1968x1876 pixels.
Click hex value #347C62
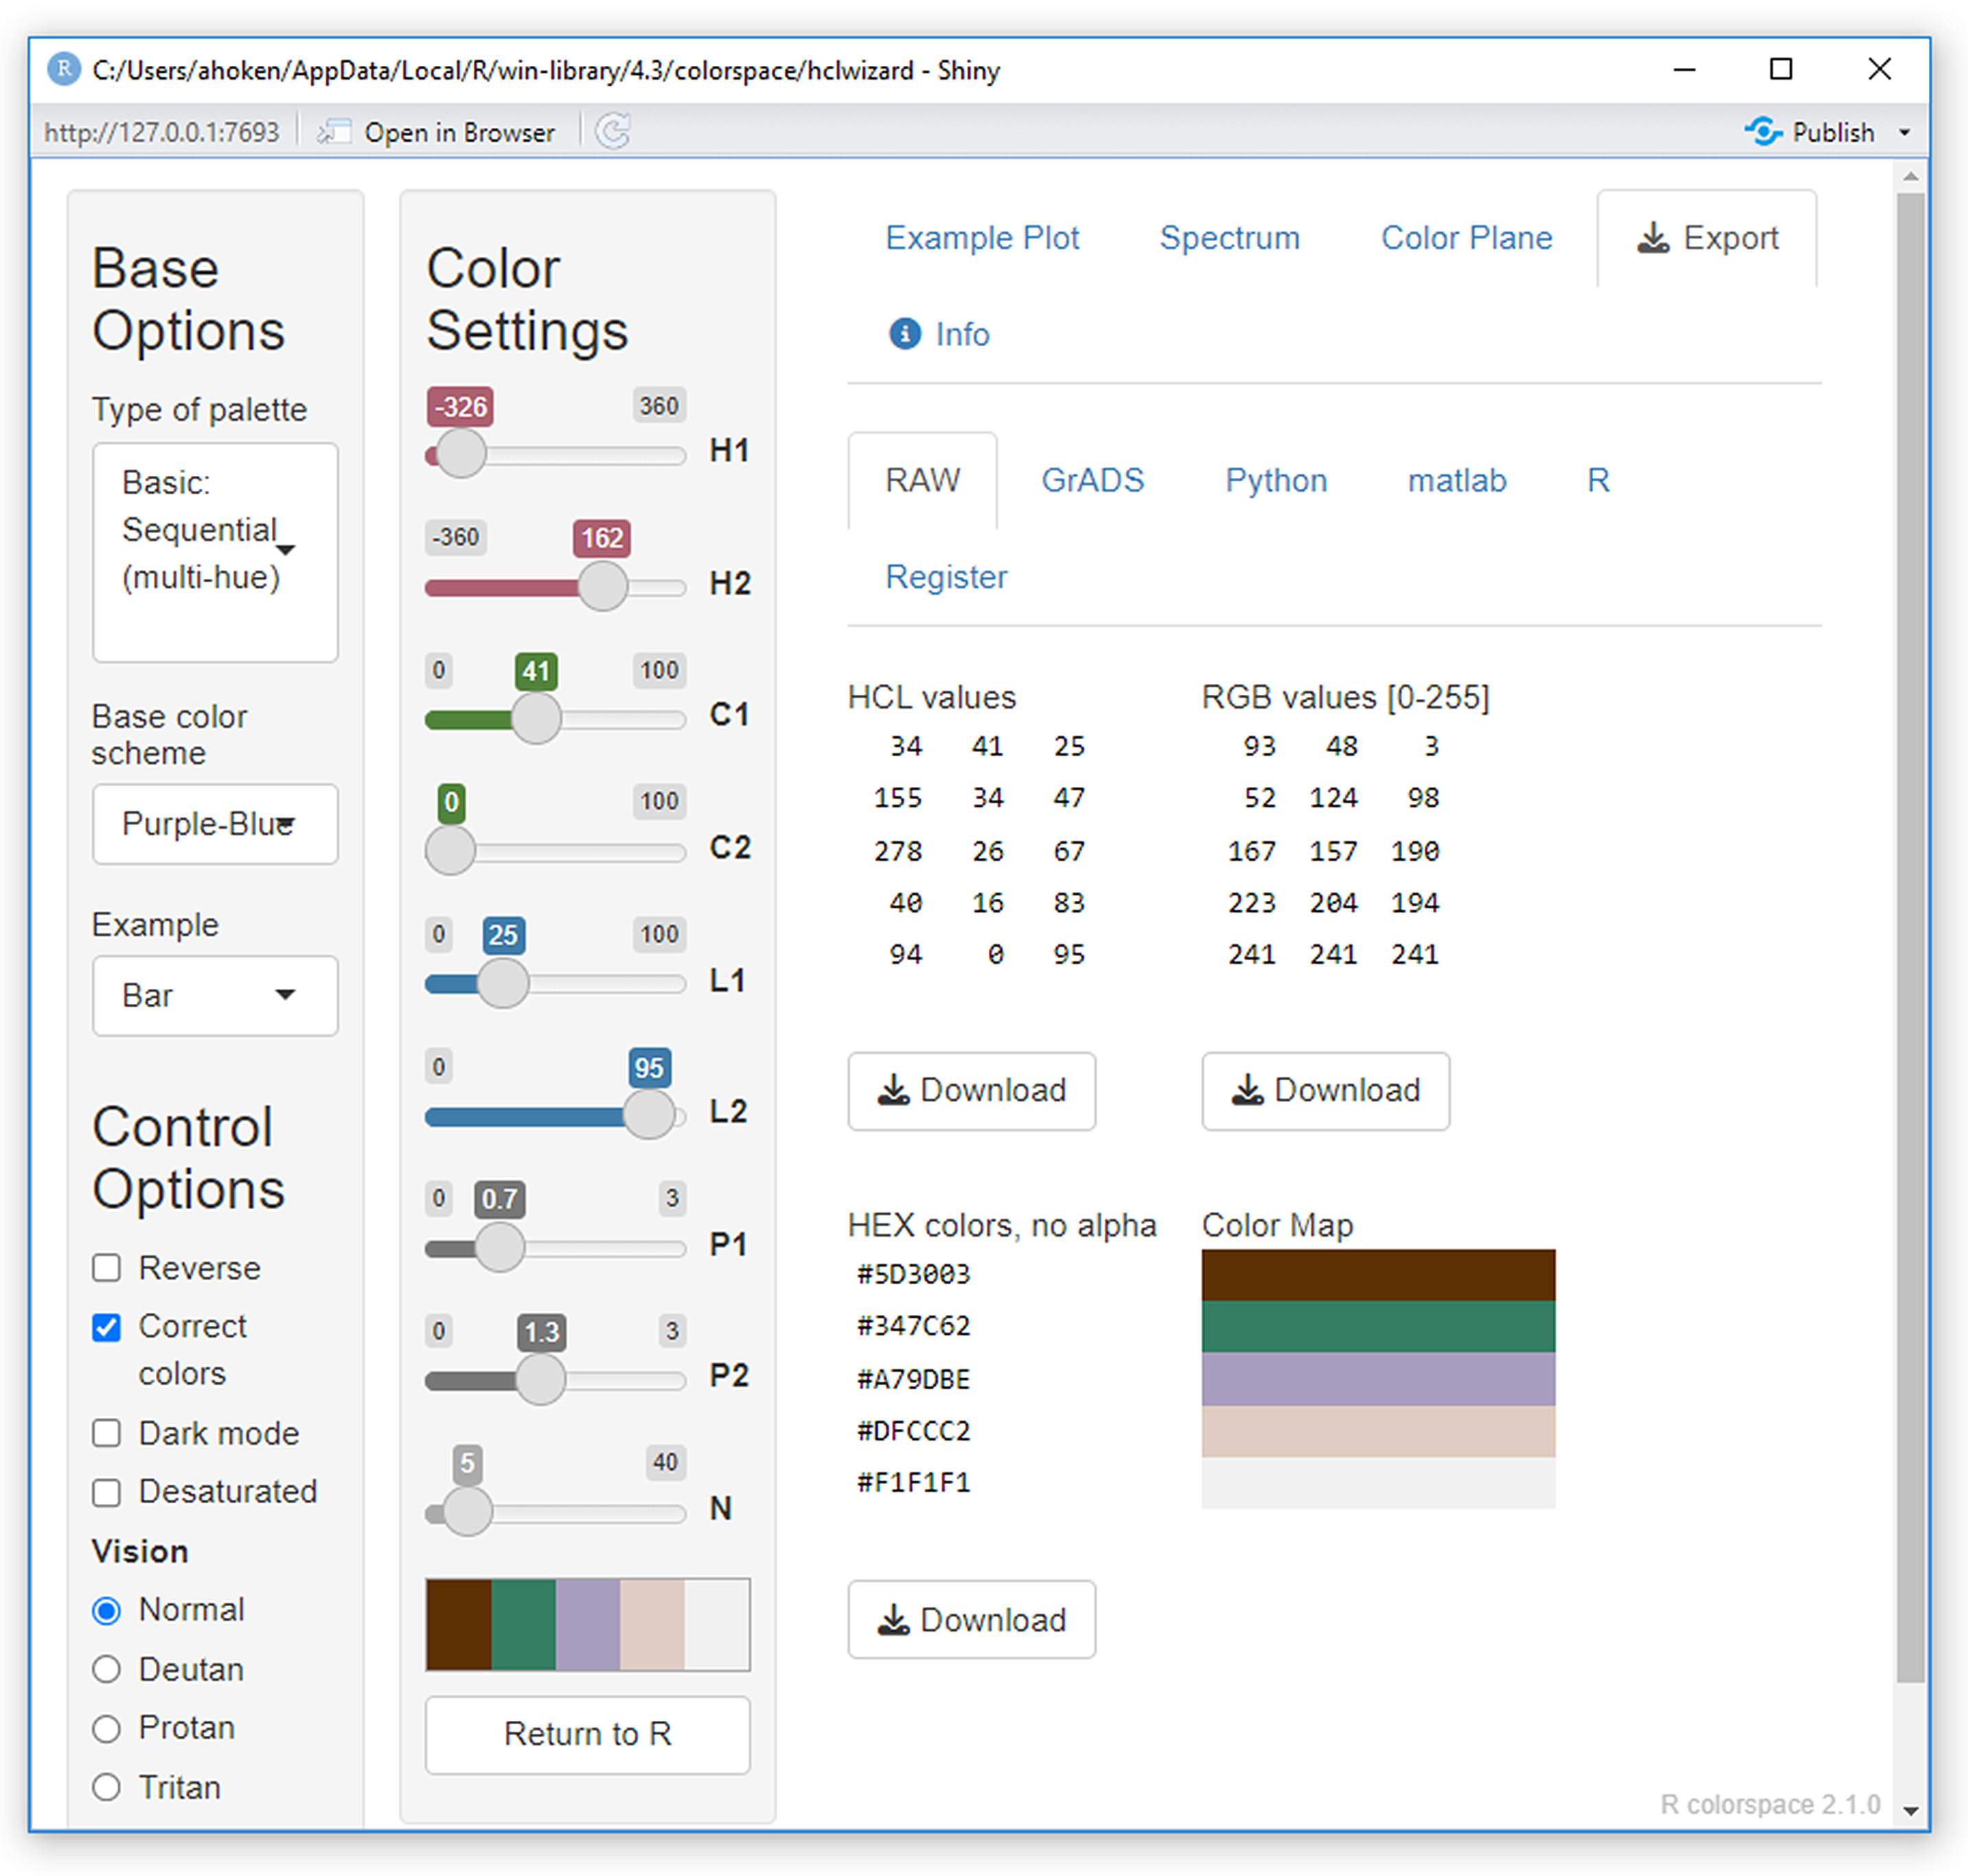click(x=913, y=1326)
